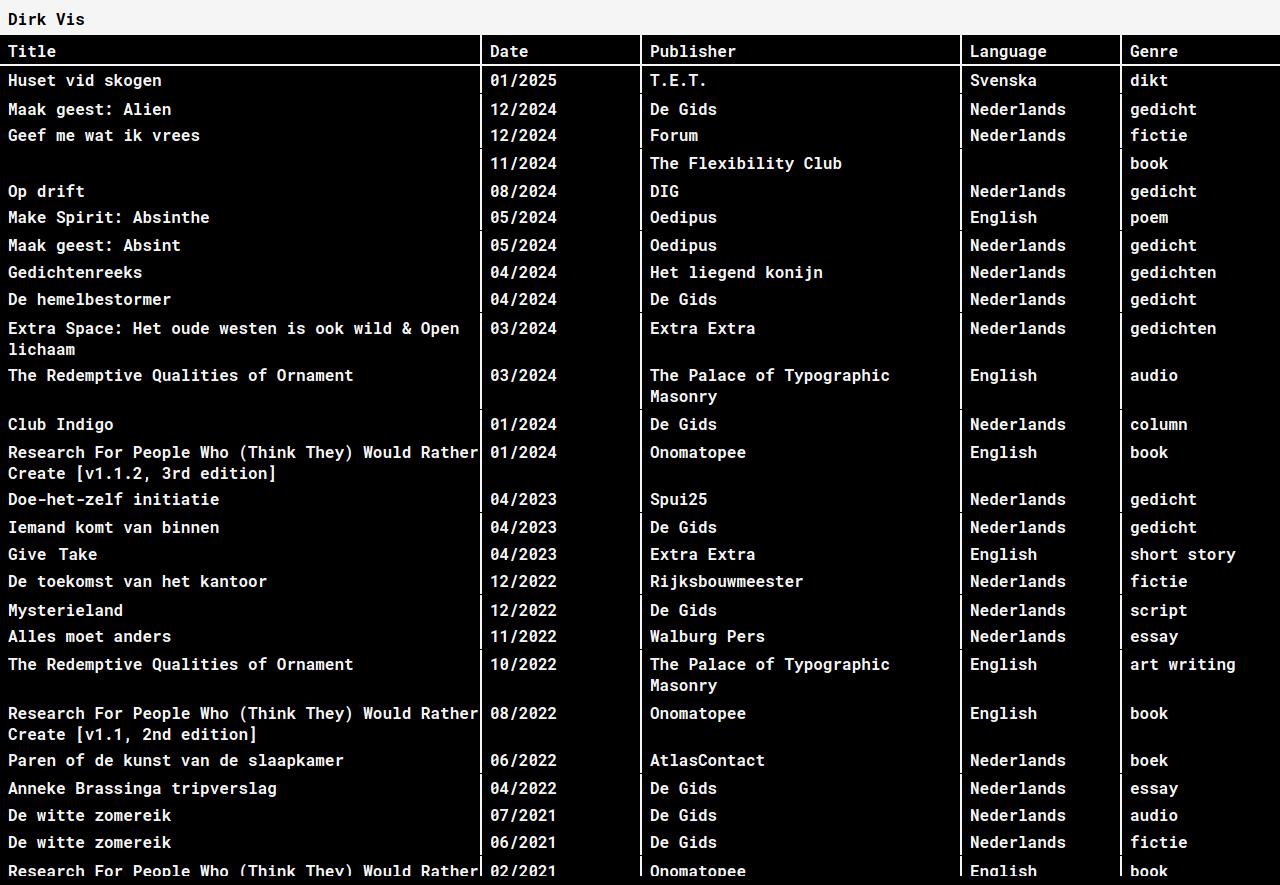Open Maak geest: Alien

[x=90, y=109]
